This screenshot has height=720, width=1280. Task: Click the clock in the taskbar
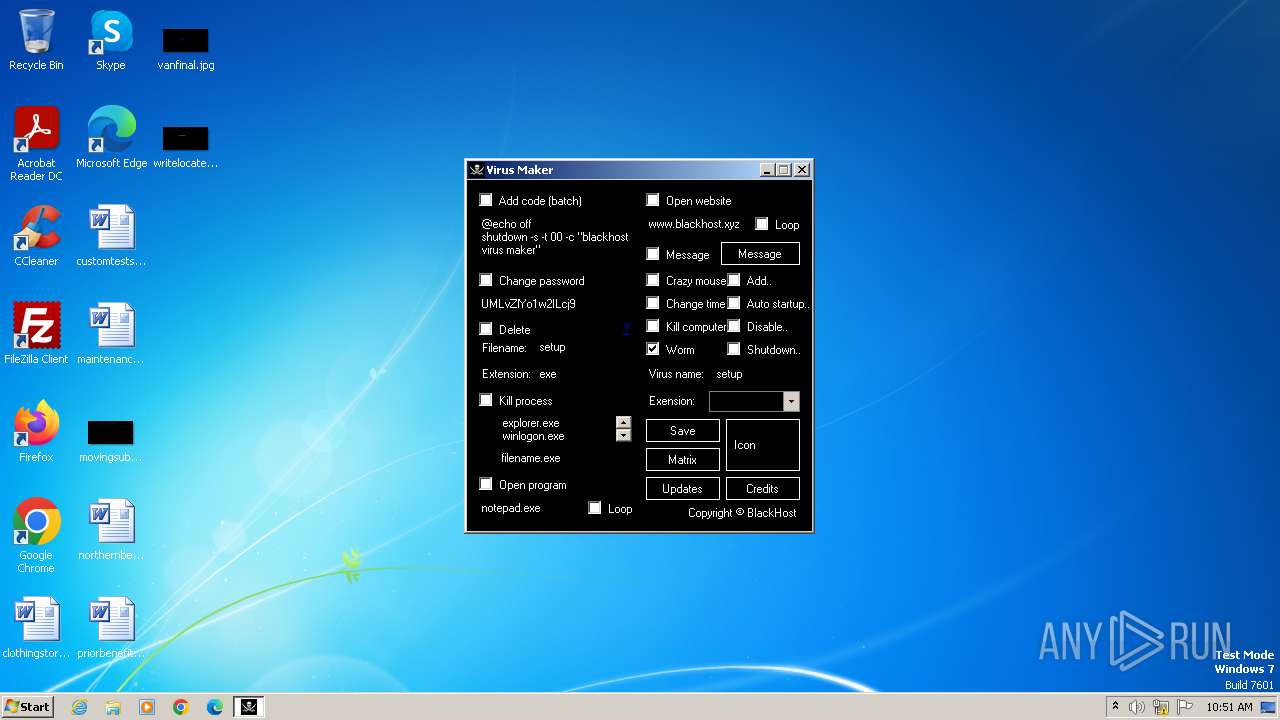click(1229, 707)
